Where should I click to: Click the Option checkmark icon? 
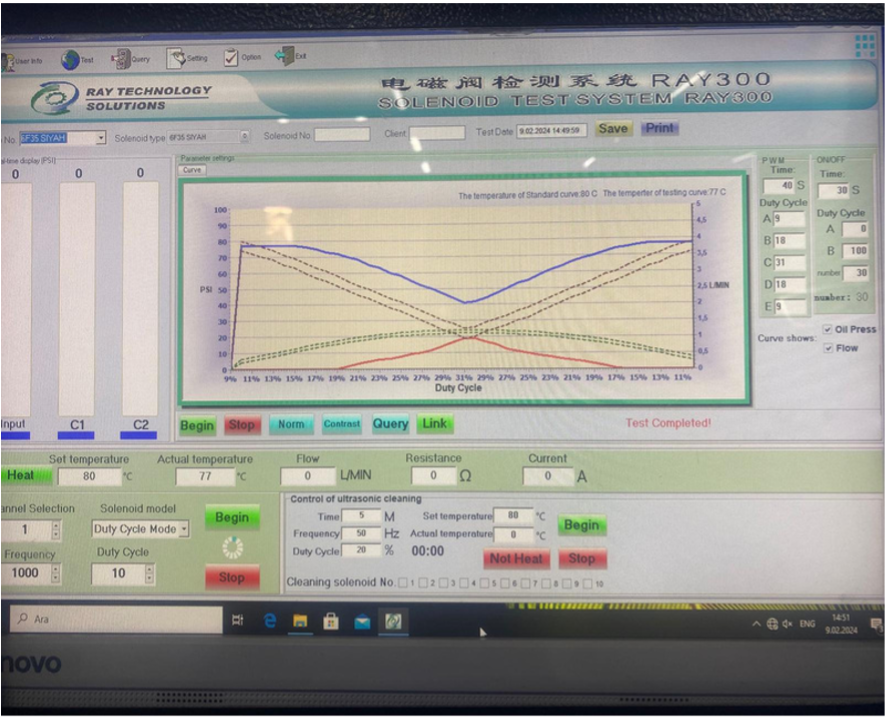tap(231, 57)
